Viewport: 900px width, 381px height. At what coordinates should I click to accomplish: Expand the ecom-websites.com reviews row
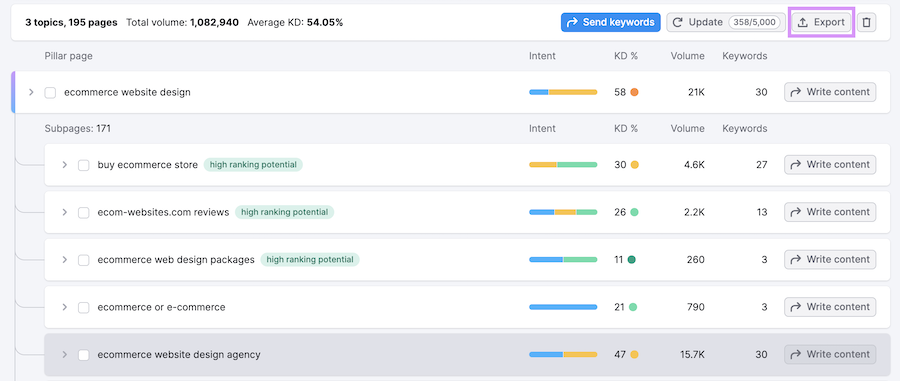[x=65, y=212]
